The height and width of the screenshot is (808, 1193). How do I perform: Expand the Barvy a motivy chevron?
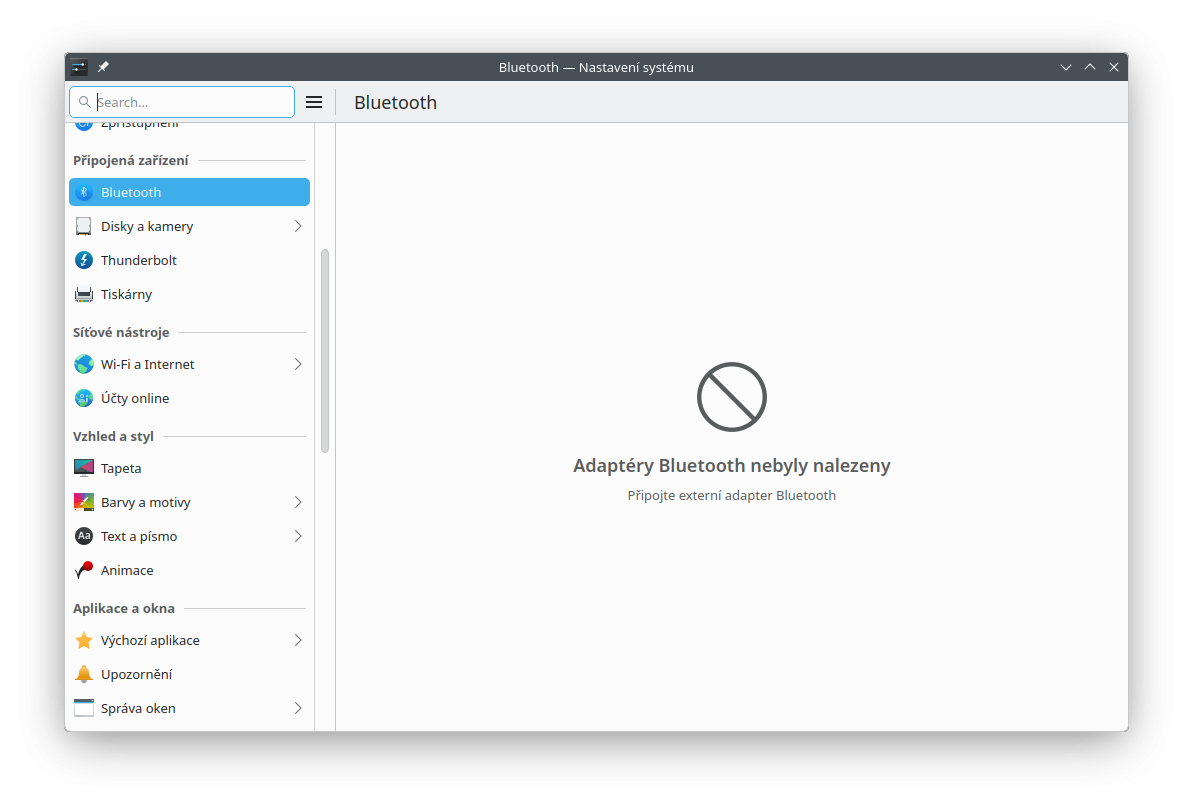(298, 502)
